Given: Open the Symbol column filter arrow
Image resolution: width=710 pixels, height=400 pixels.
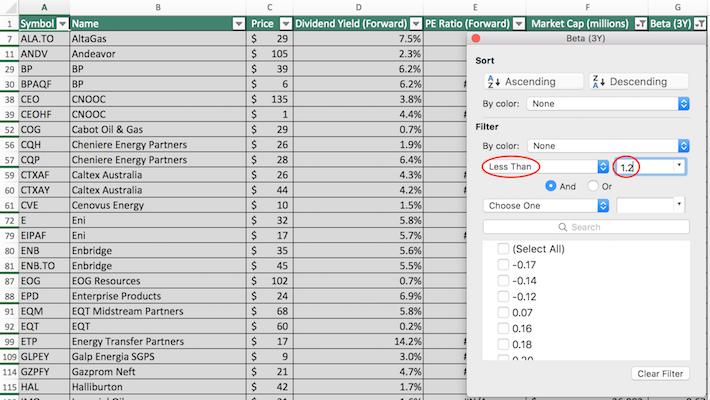Looking at the screenshot, I should pyautogui.click(x=62, y=22).
